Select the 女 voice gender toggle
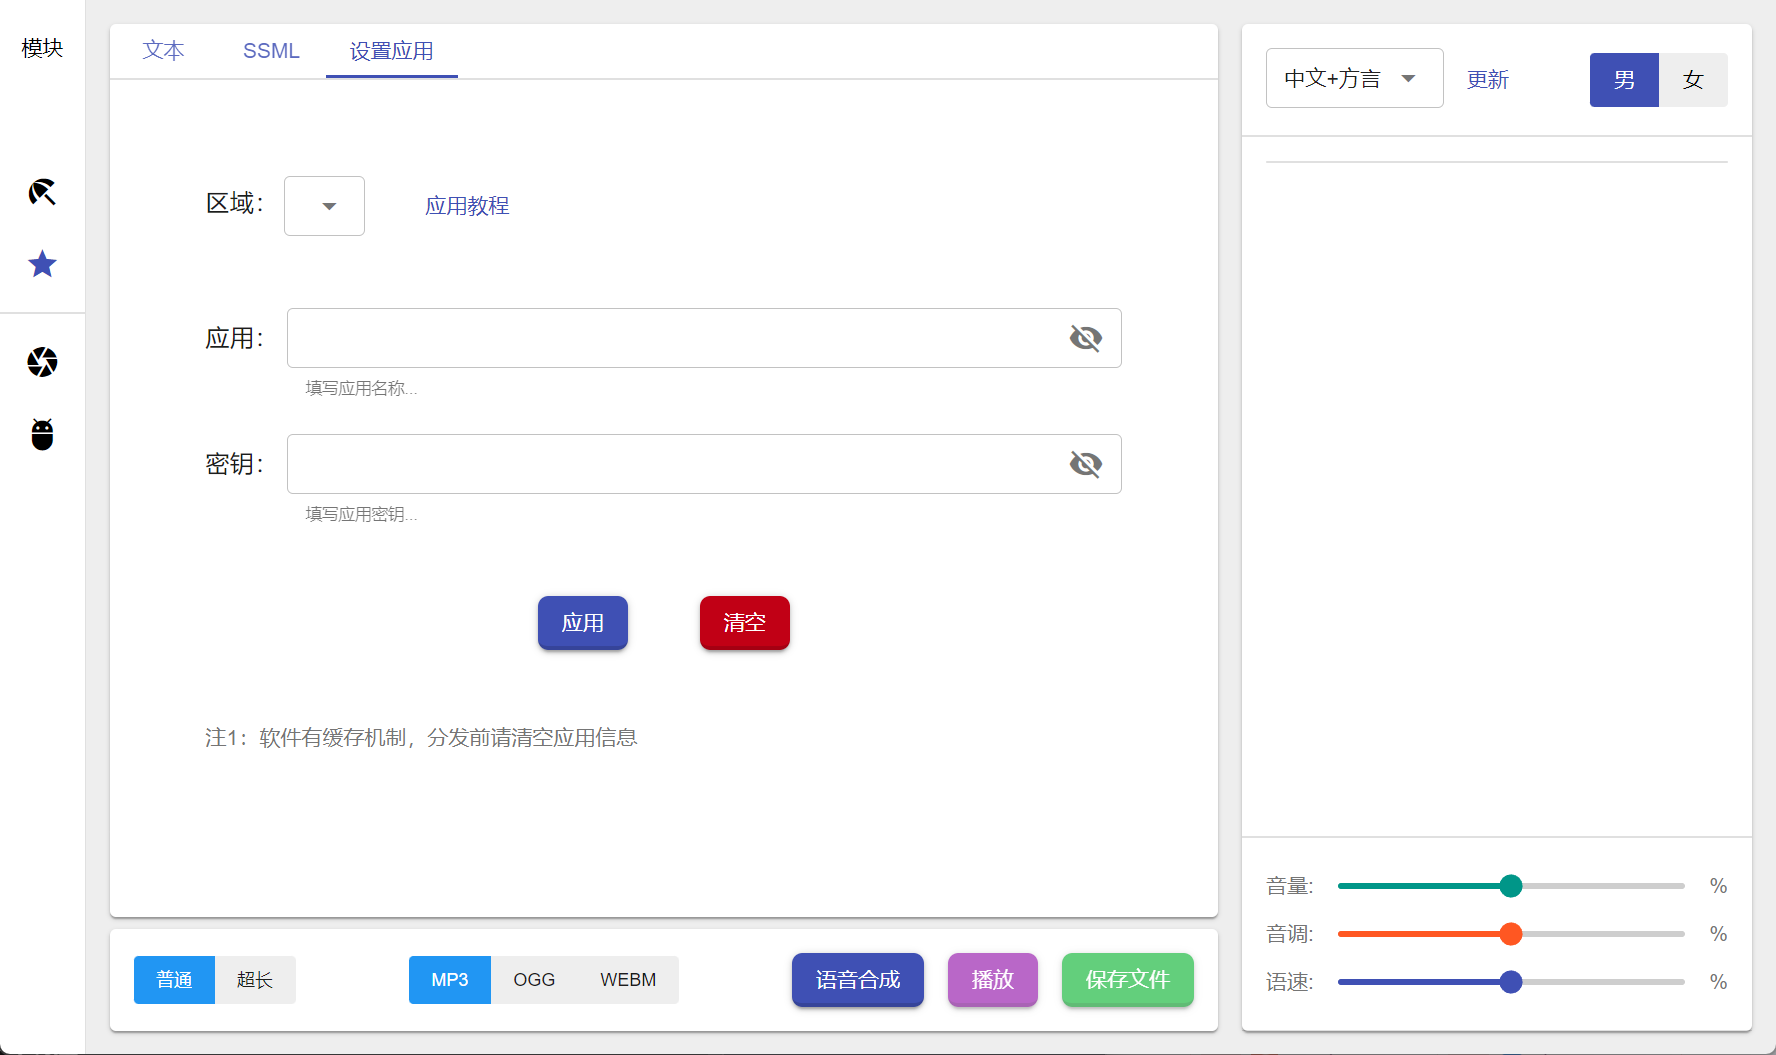Image resolution: width=1776 pixels, height=1055 pixels. (x=1693, y=80)
